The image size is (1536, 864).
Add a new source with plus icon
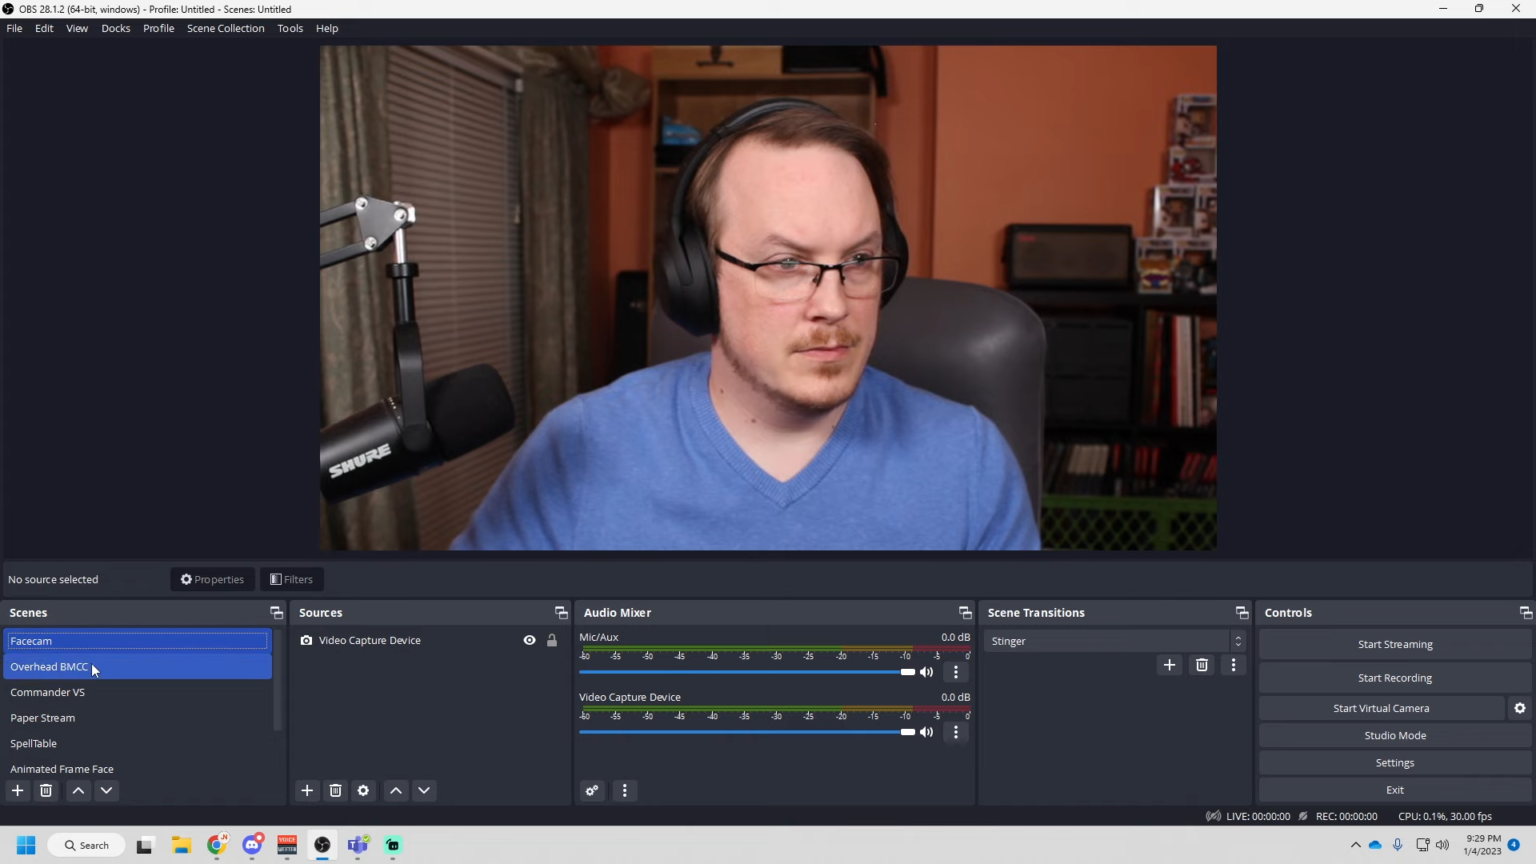click(307, 790)
